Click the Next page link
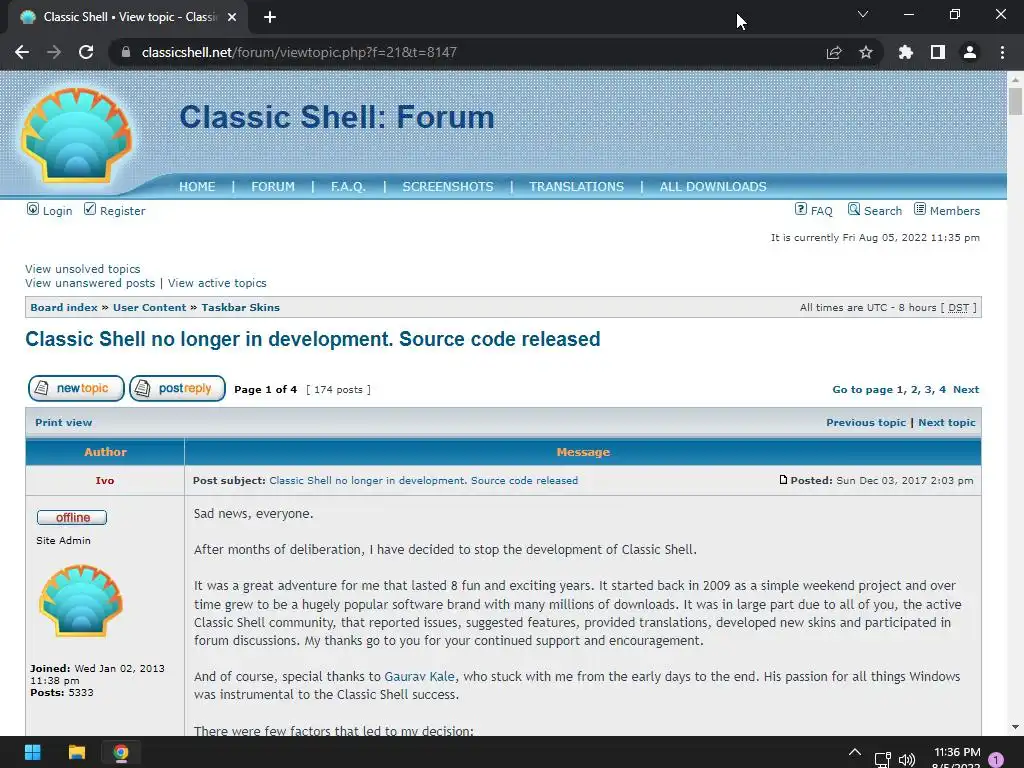Image resolution: width=1024 pixels, height=768 pixels. click(966, 390)
